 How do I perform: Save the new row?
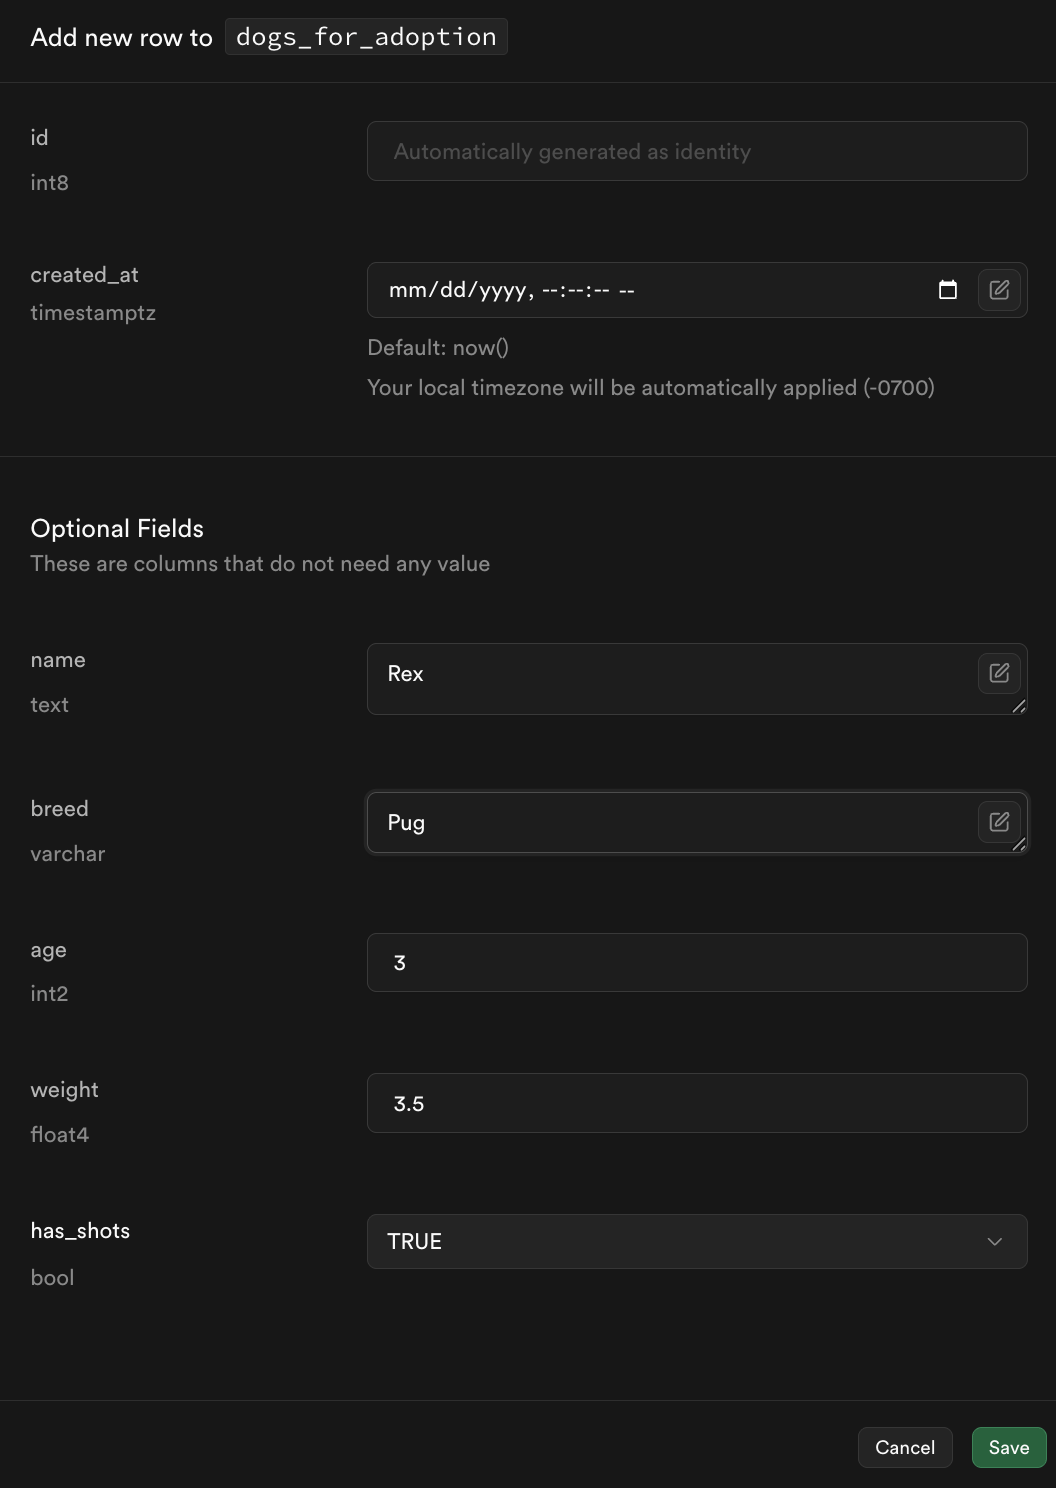[x=1008, y=1447]
